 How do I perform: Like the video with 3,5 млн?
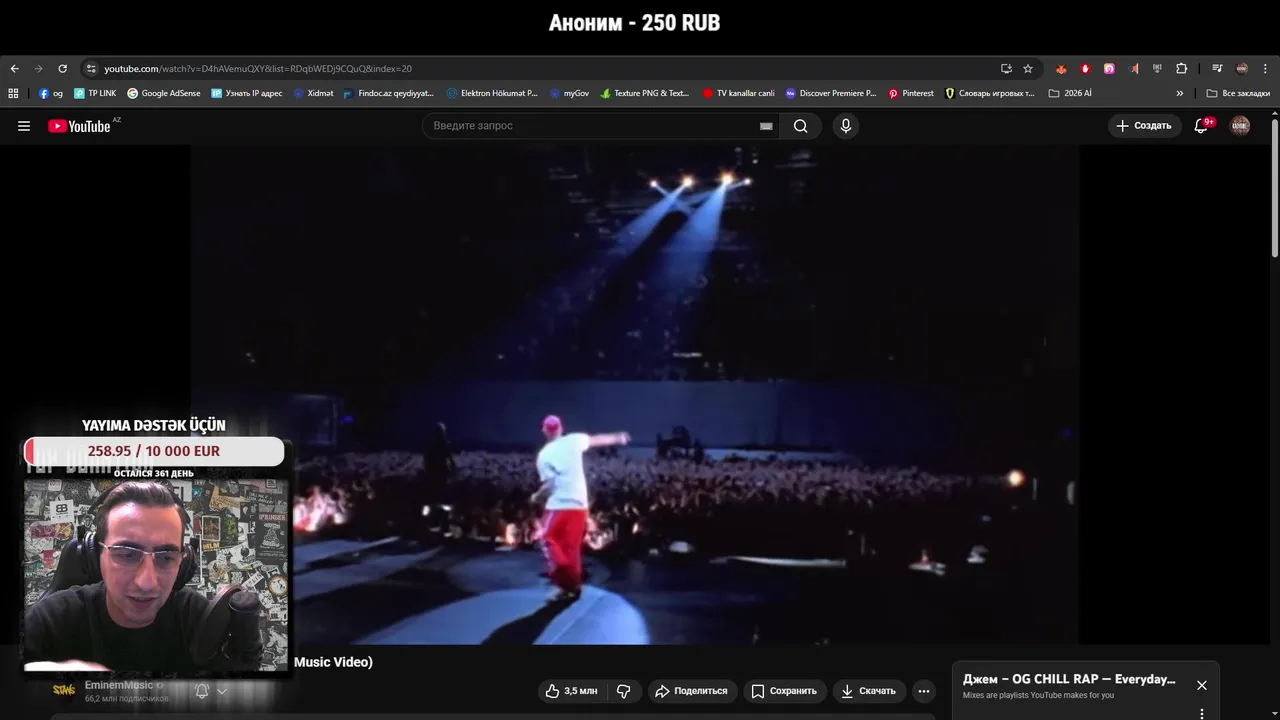coord(572,691)
